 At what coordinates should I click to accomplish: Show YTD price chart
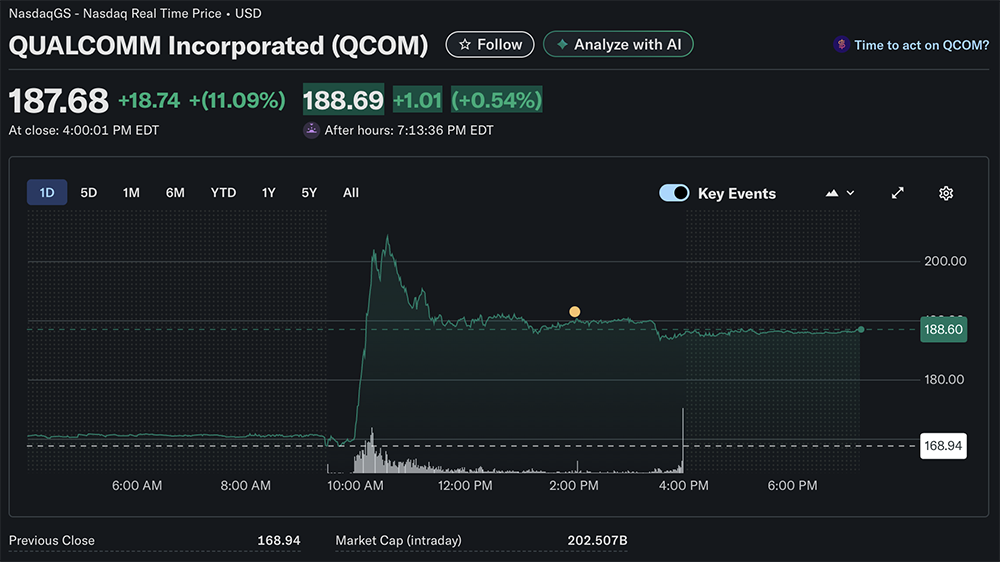223,192
